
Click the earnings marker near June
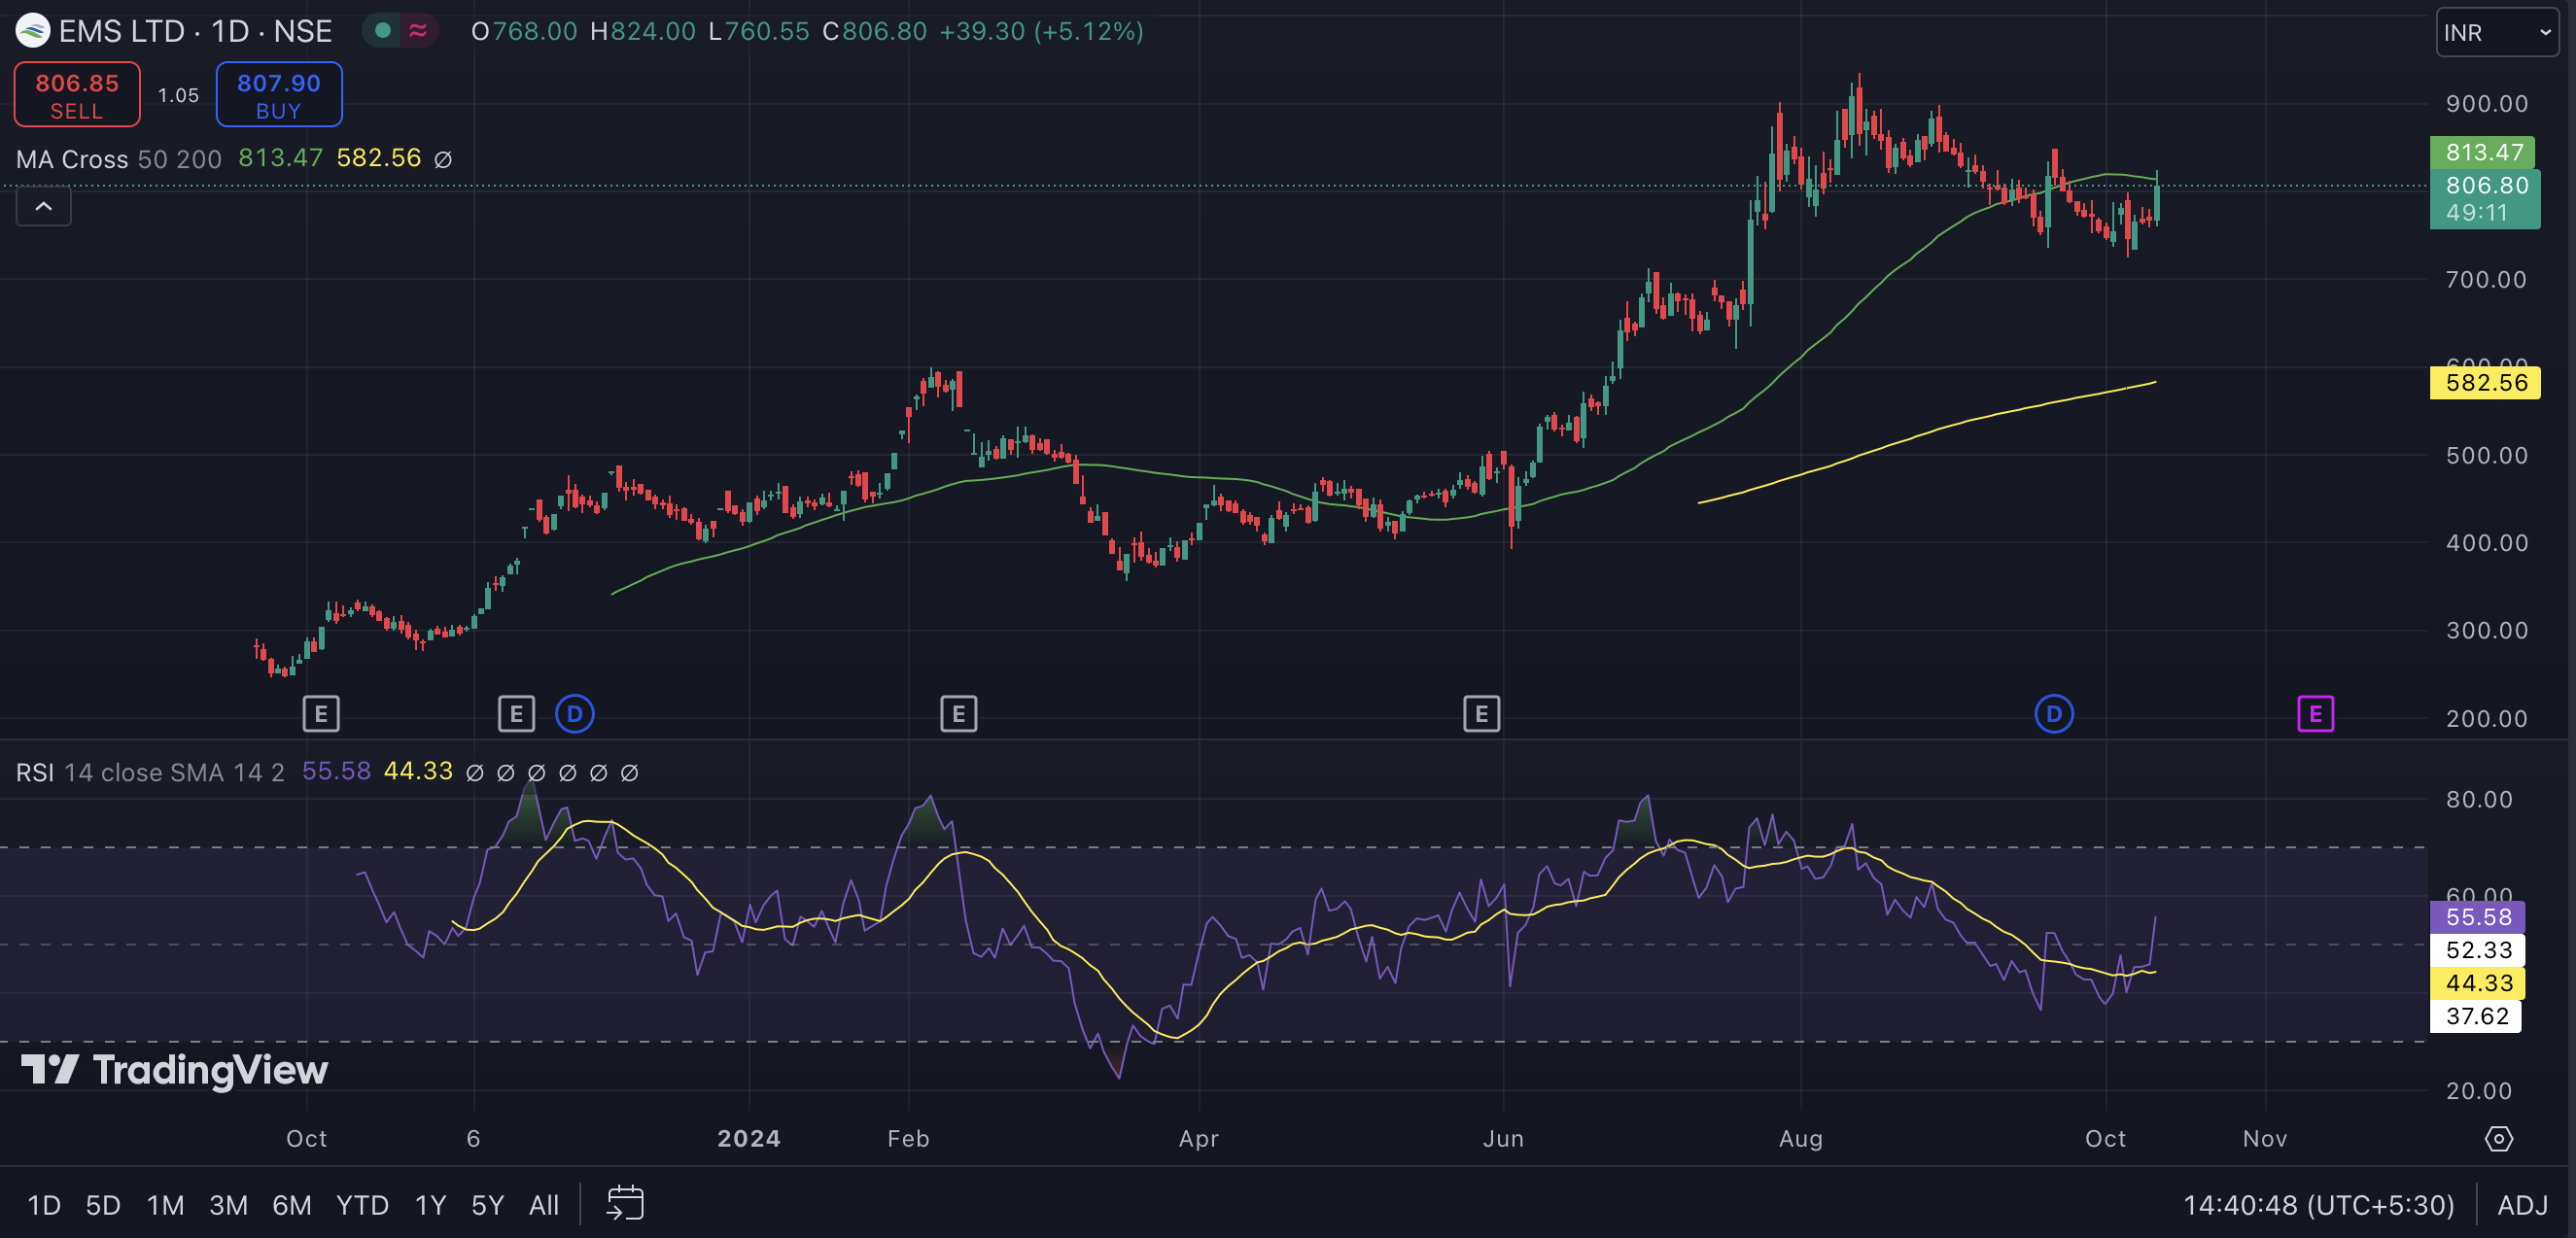point(1481,714)
